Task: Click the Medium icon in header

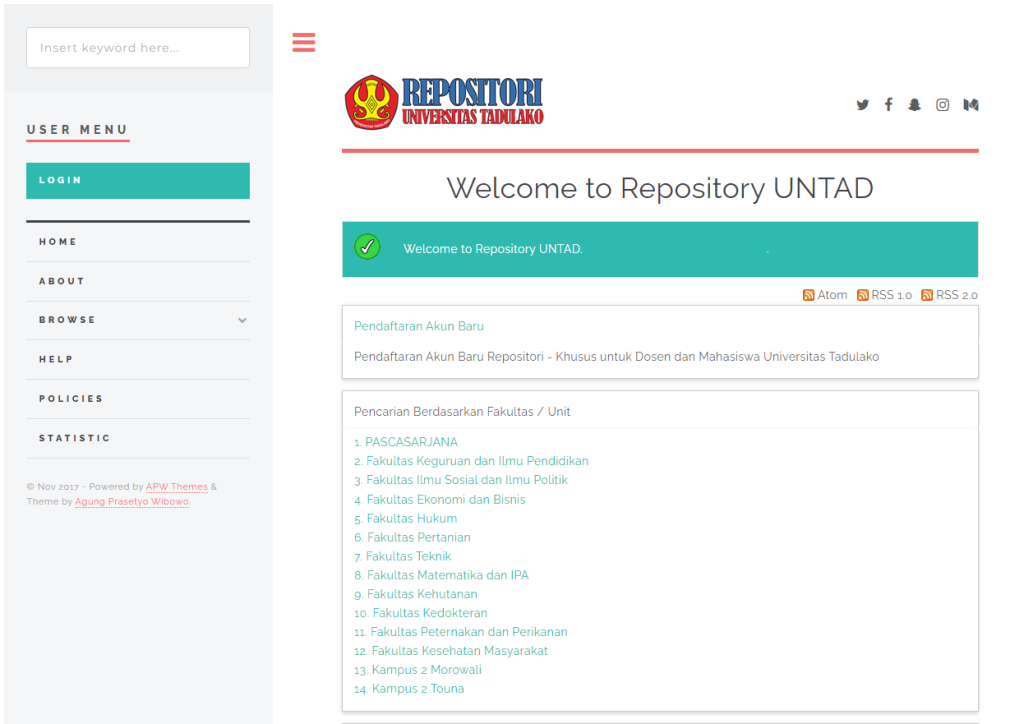Action: pyautogui.click(x=970, y=105)
